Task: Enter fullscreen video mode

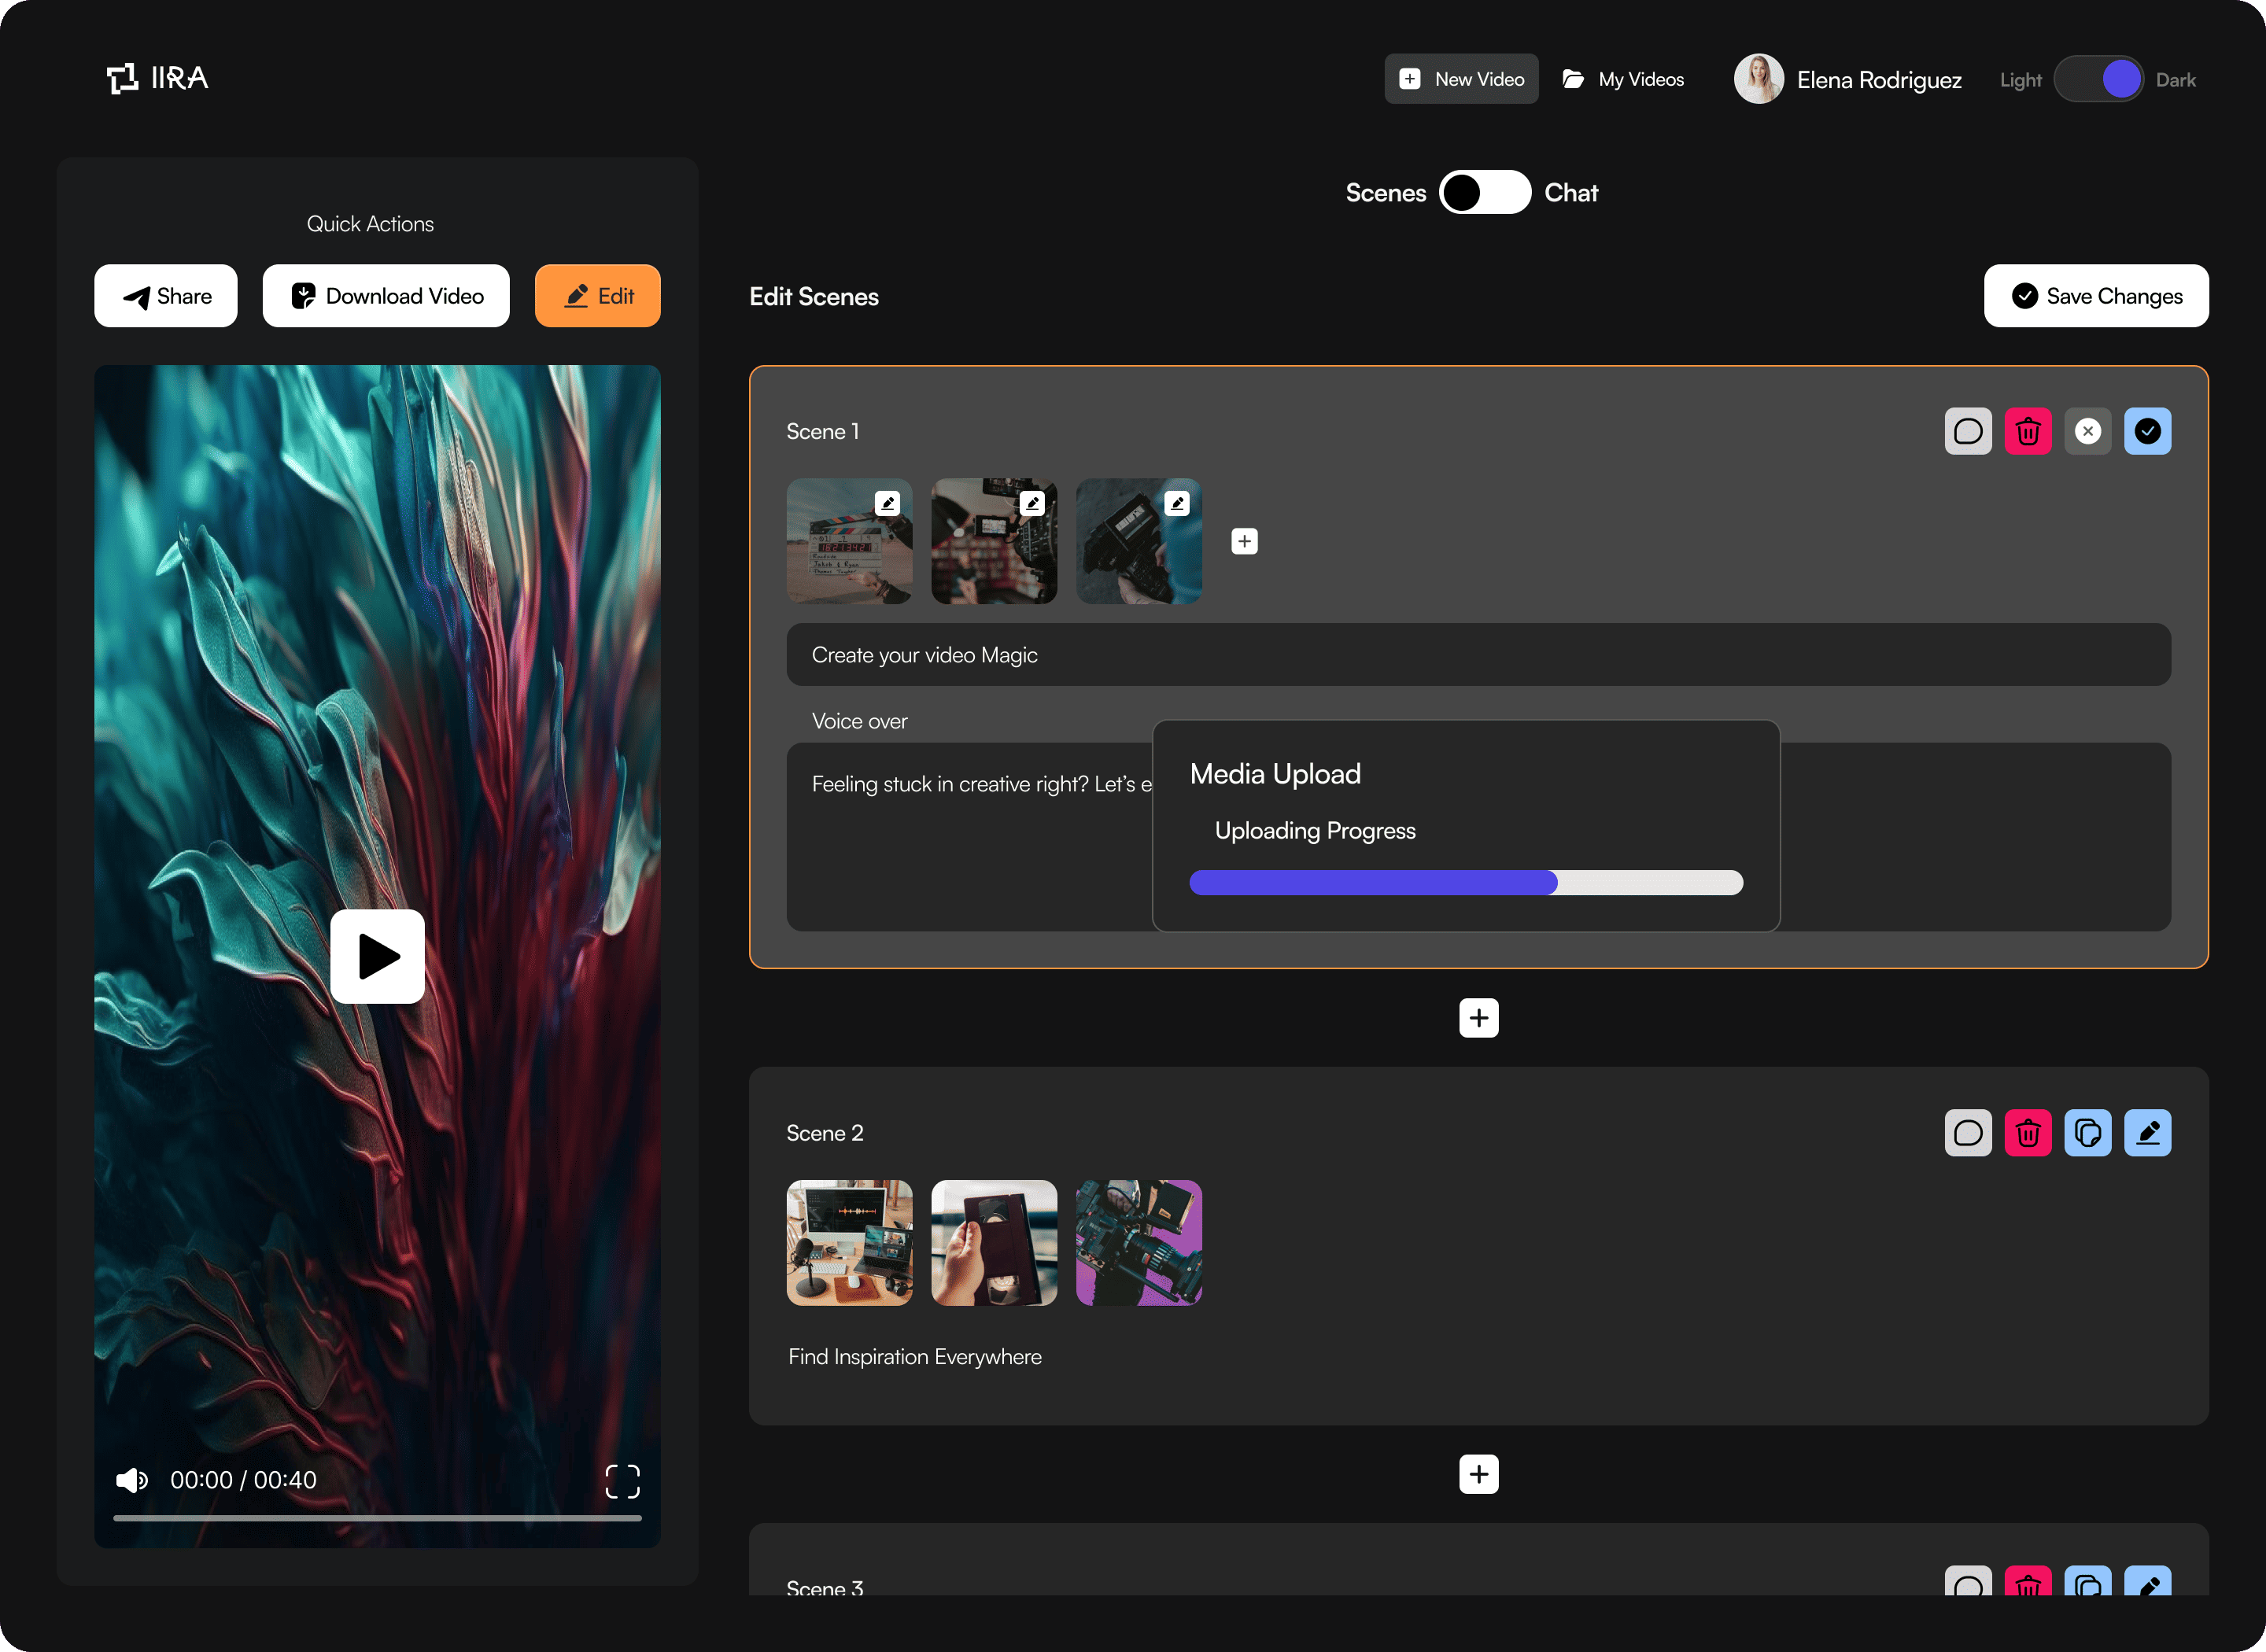Action: [x=622, y=1481]
